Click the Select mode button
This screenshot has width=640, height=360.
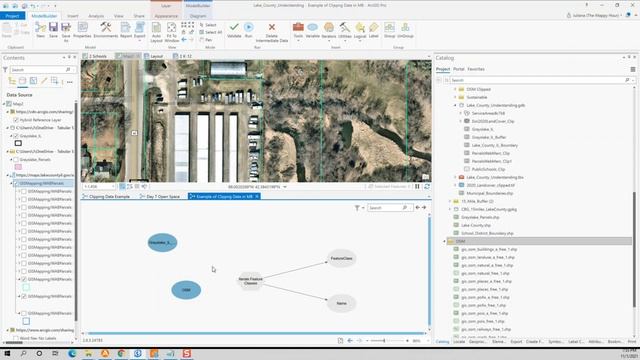[x=208, y=25]
